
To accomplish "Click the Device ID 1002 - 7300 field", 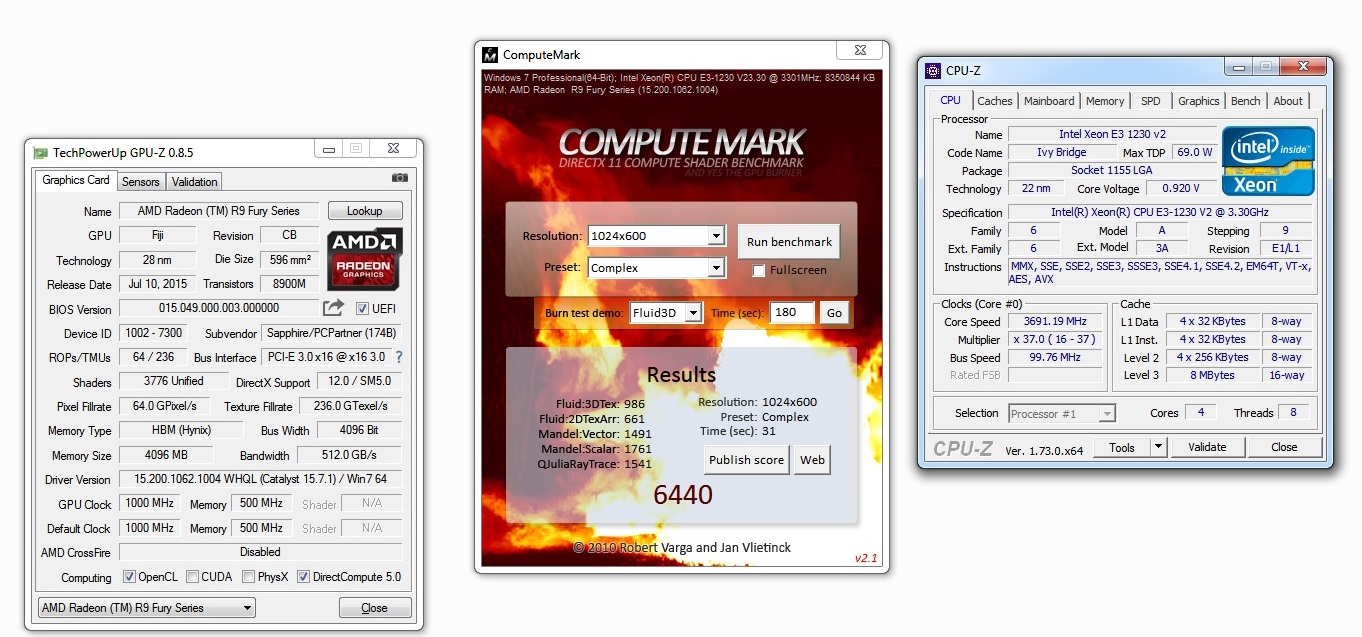I will coord(152,333).
